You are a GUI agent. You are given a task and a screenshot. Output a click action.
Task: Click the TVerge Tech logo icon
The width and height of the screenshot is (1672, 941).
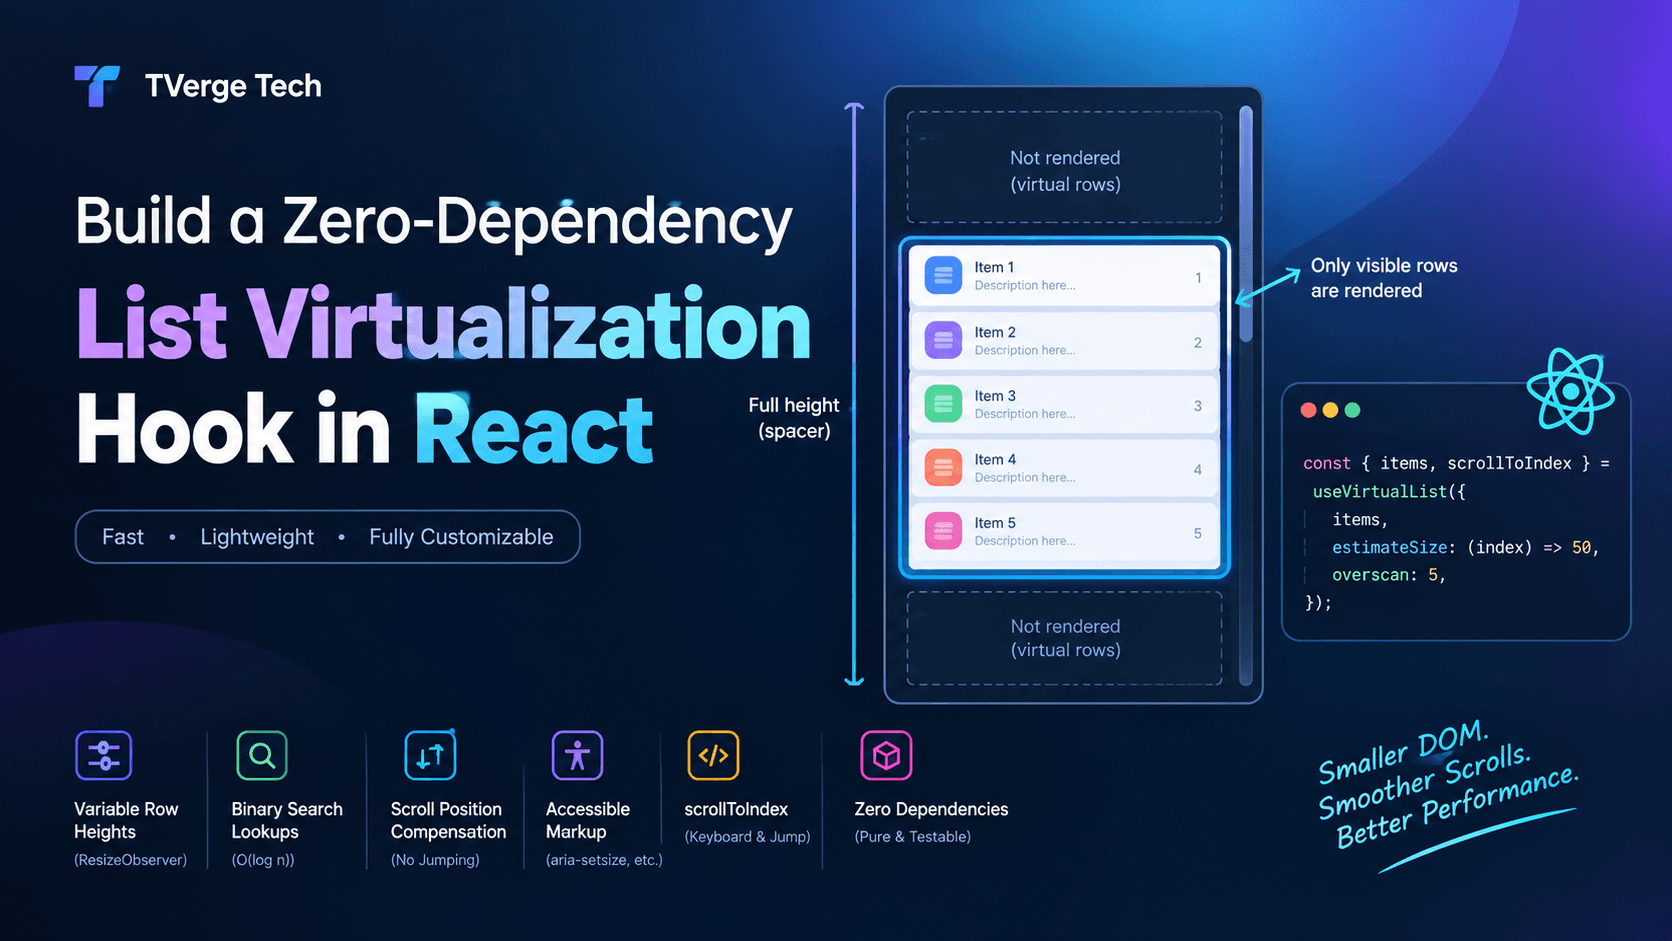(x=97, y=86)
